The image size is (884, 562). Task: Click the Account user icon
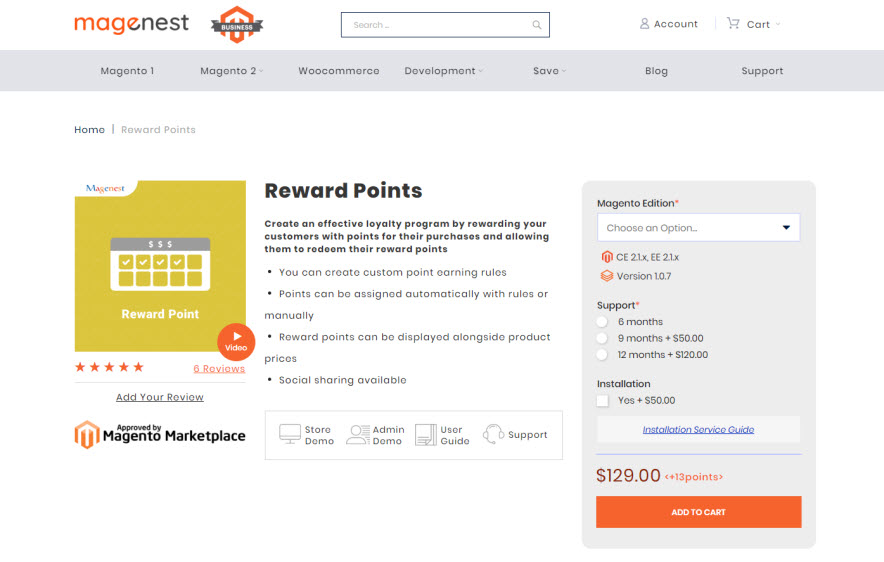pos(644,24)
